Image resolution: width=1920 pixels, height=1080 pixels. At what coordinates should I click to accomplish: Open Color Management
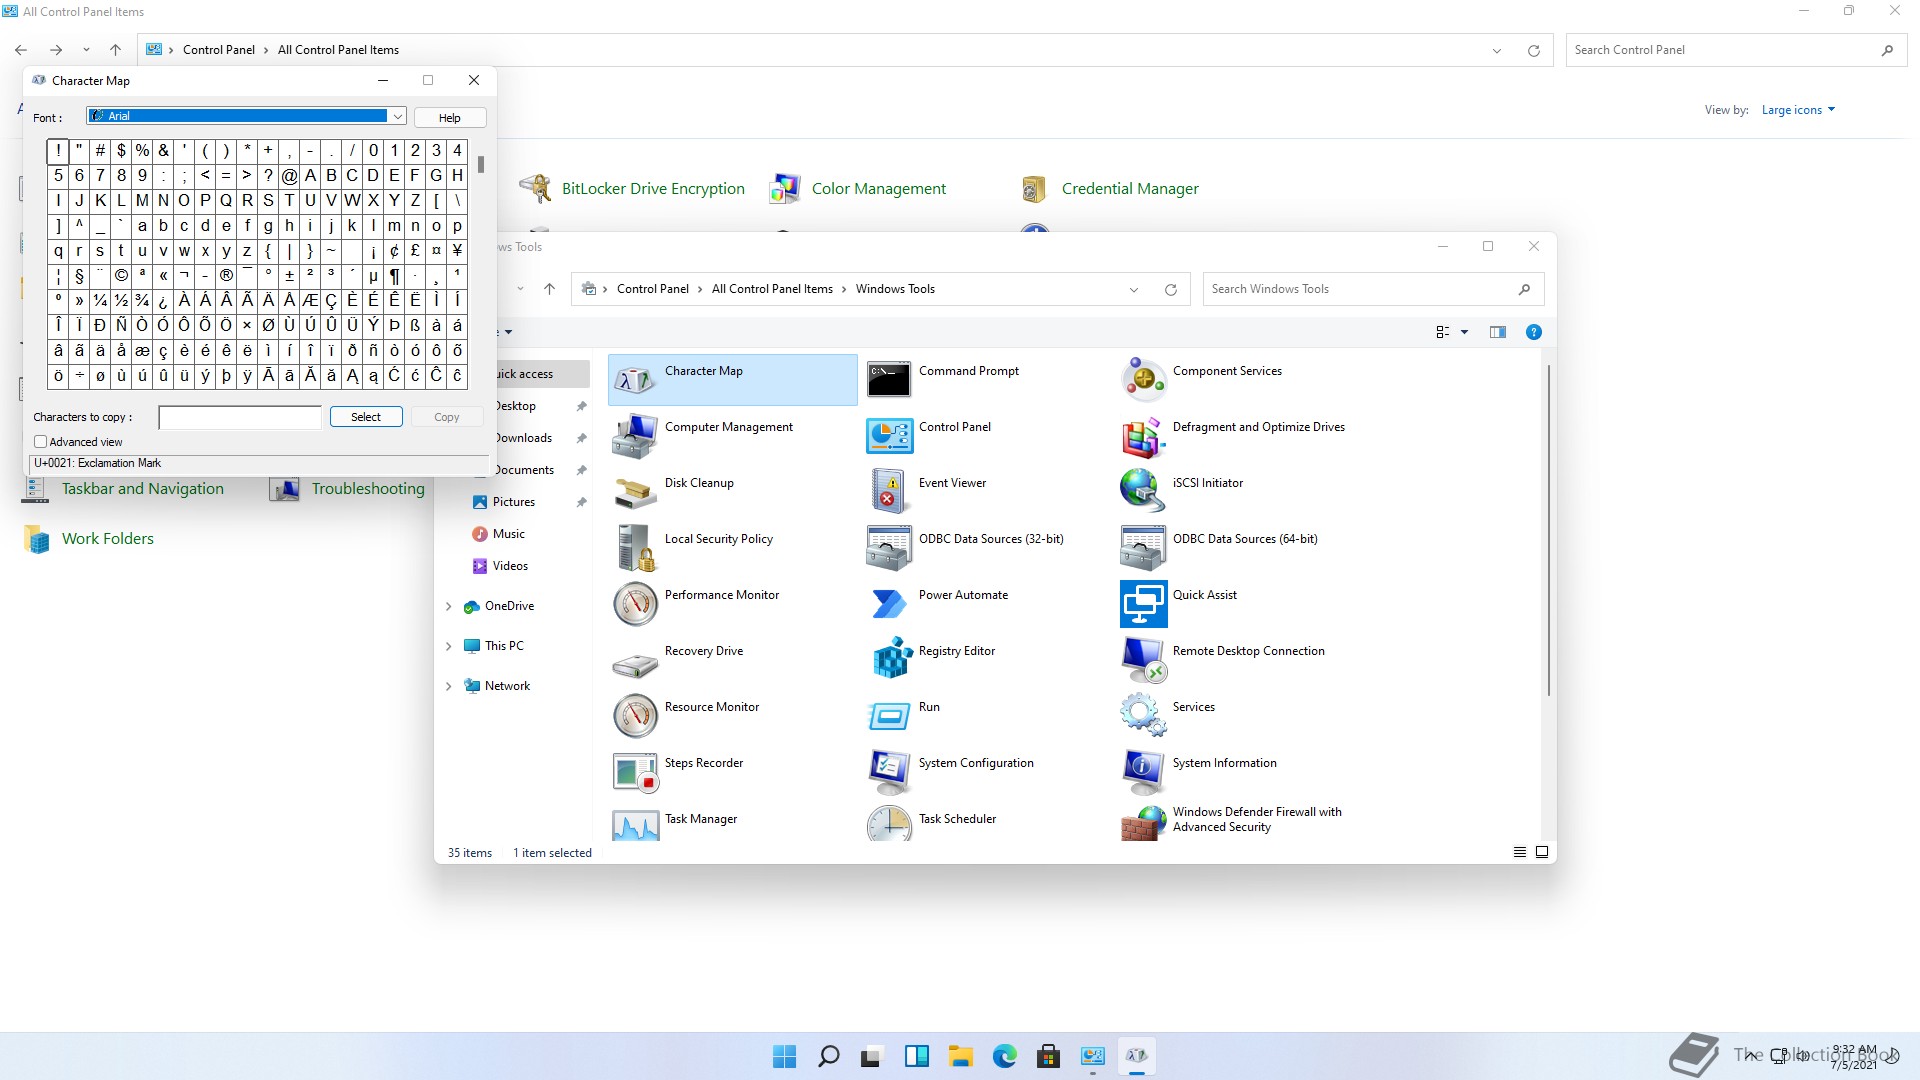pos(858,189)
